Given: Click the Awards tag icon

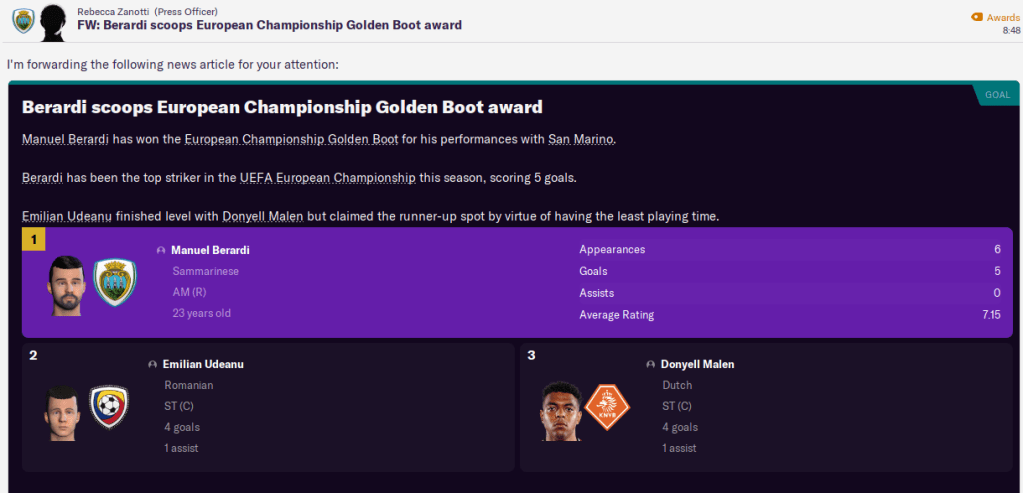Looking at the screenshot, I should pos(977,17).
